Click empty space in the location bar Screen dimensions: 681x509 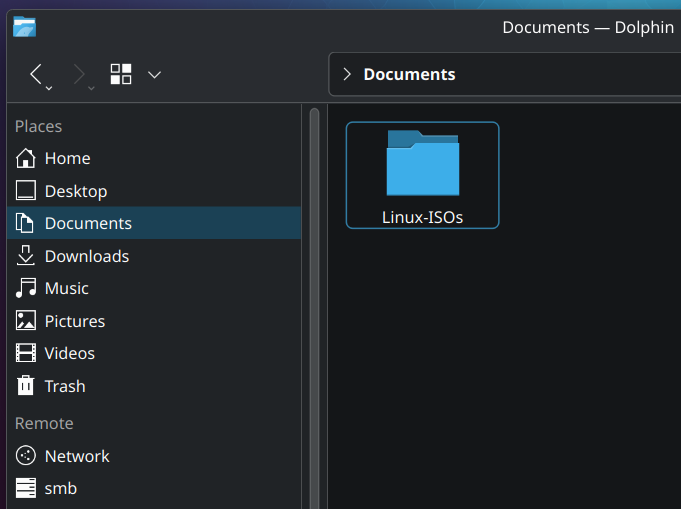click(570, 74)
